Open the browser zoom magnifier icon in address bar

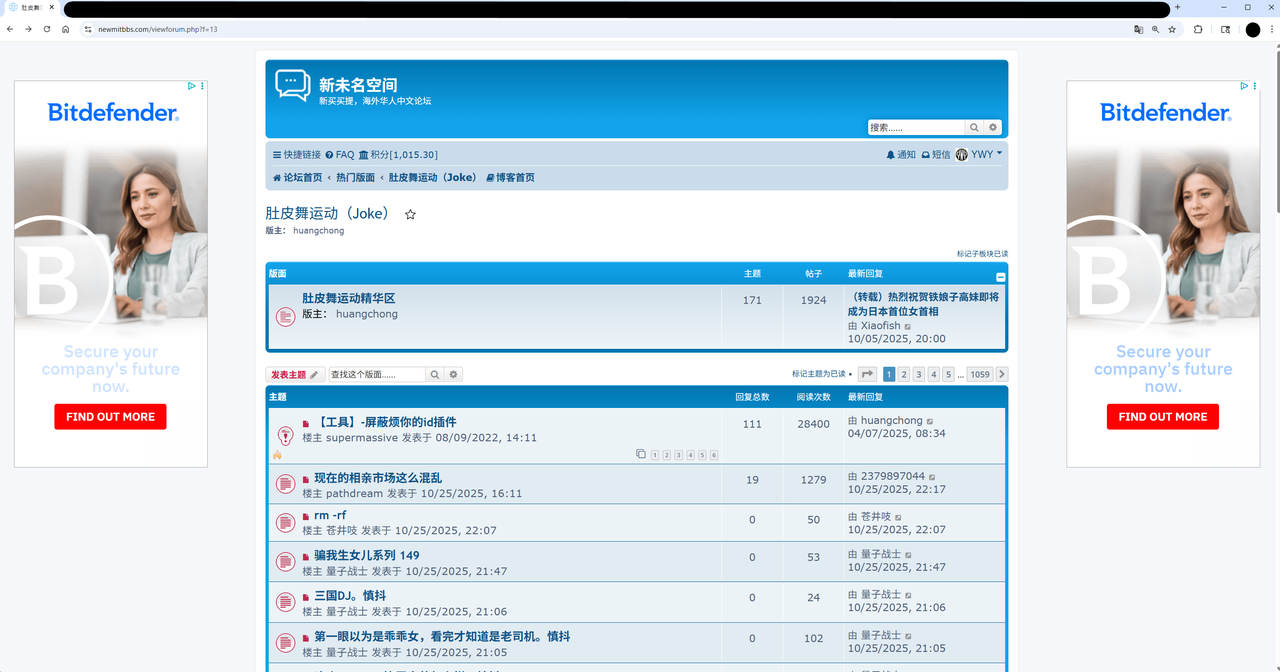pyautogui.click(x=1155, y=29)
